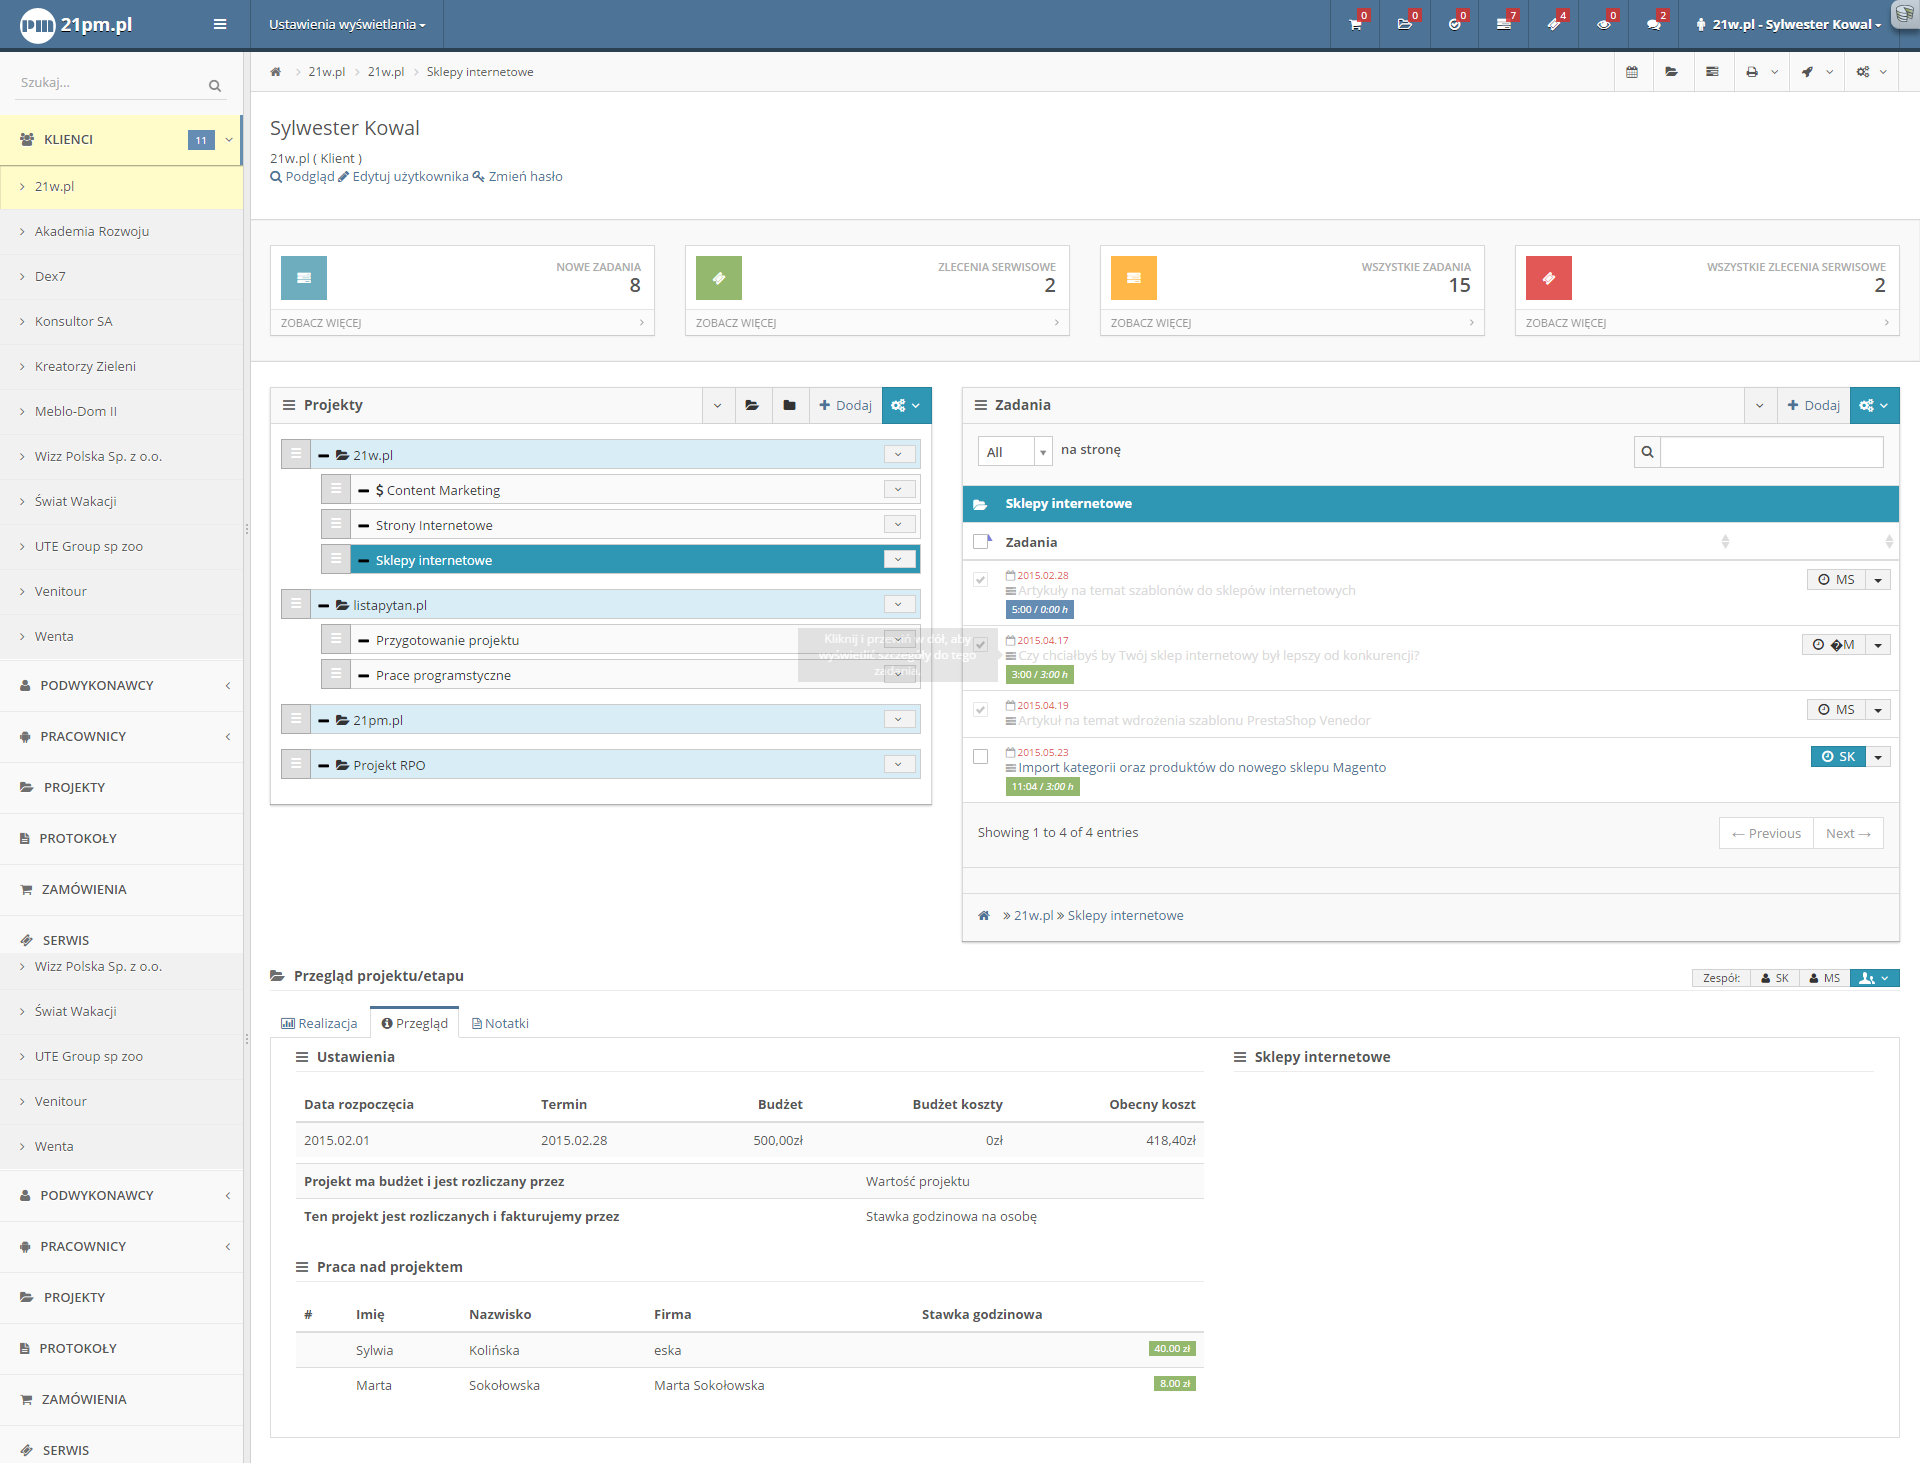Viewport: 1920px width, 1463px height.
Task: Click the calendar icon in breadcrumb toolbar
Action: (x=1632, y=72)
